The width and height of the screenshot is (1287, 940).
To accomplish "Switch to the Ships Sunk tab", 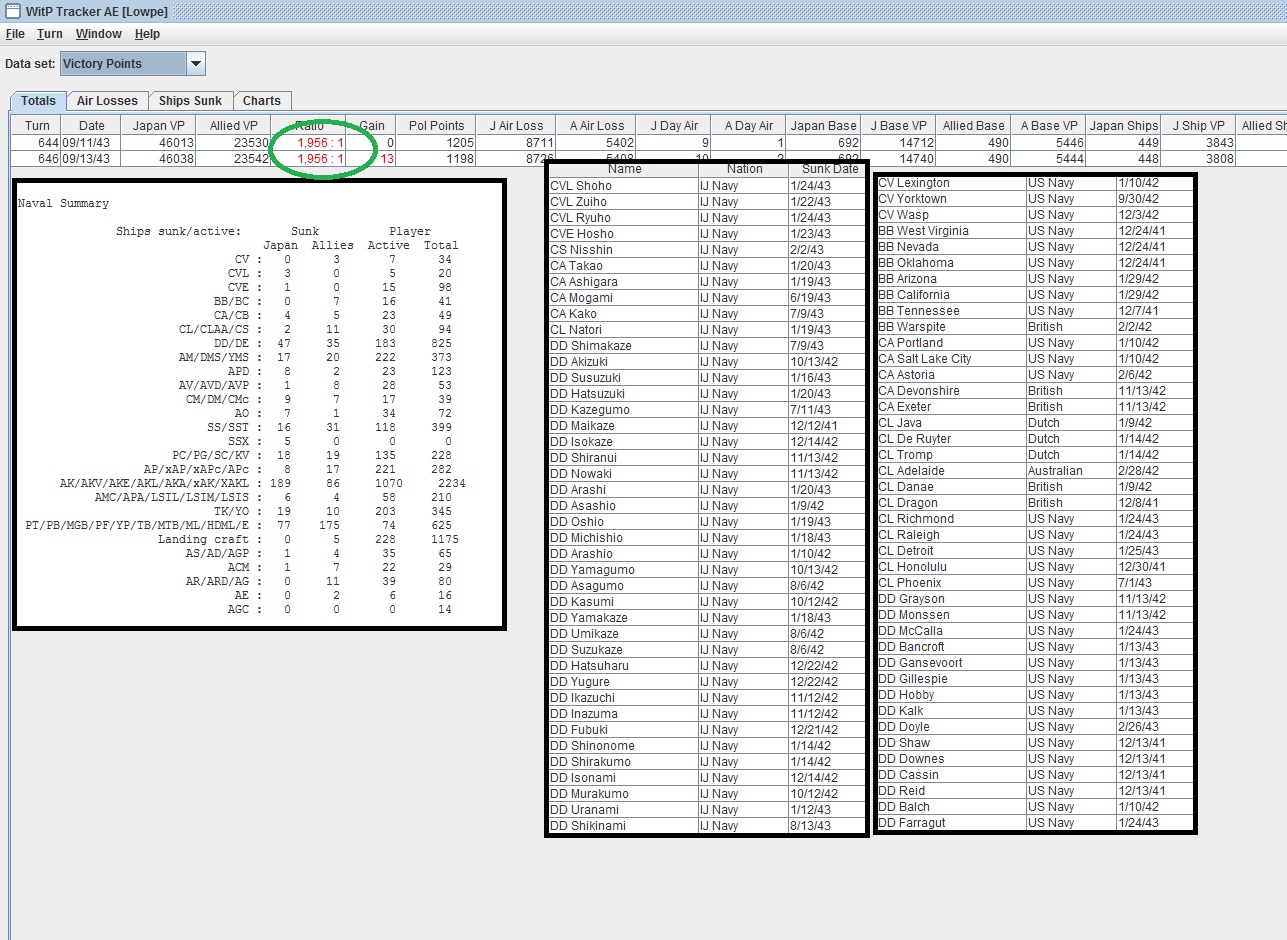I will click(190, 101).
